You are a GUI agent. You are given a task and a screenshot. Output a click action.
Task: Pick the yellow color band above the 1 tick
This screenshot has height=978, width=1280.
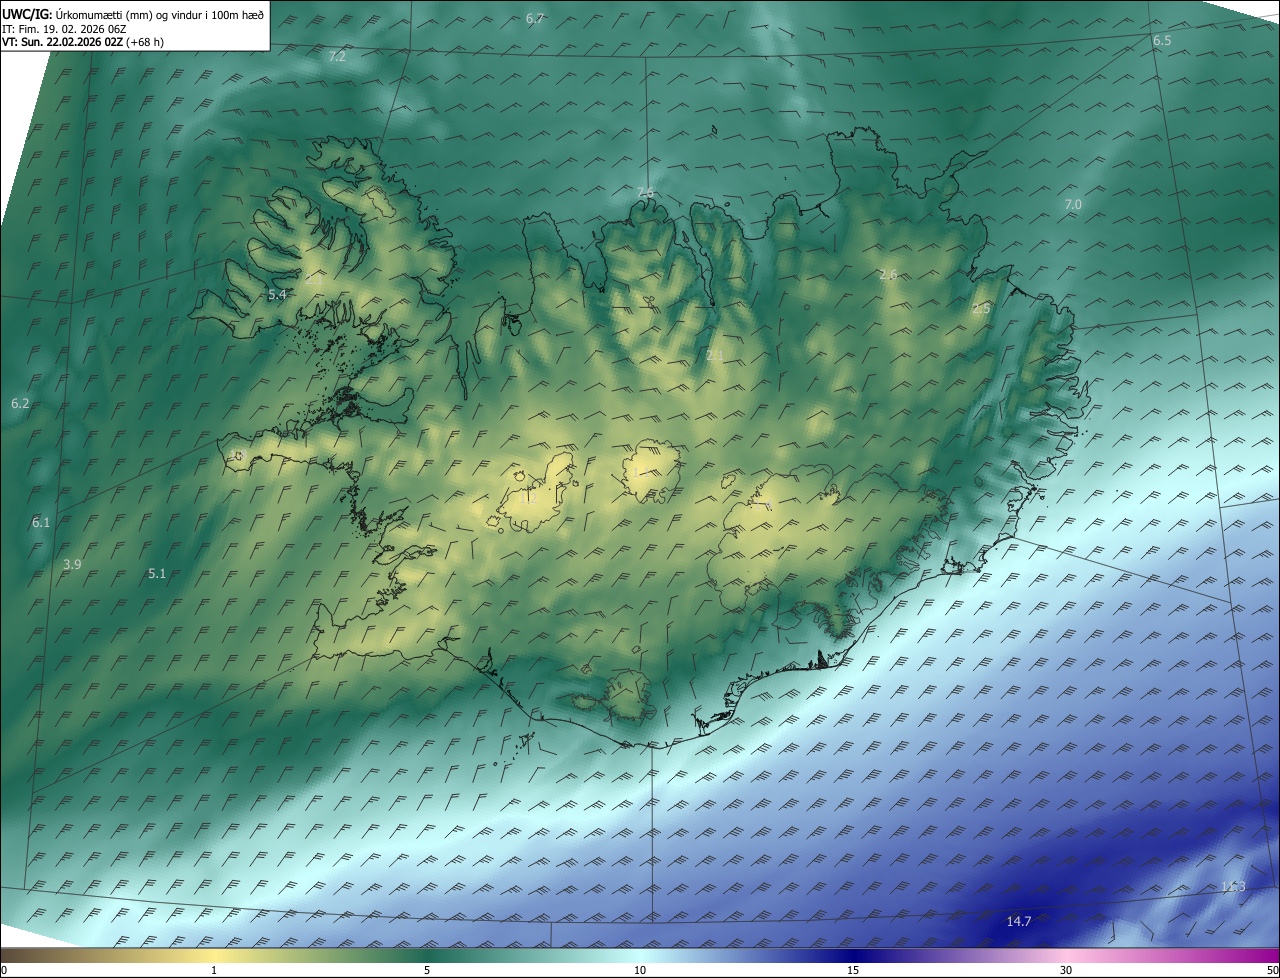[x=214, y=956]
